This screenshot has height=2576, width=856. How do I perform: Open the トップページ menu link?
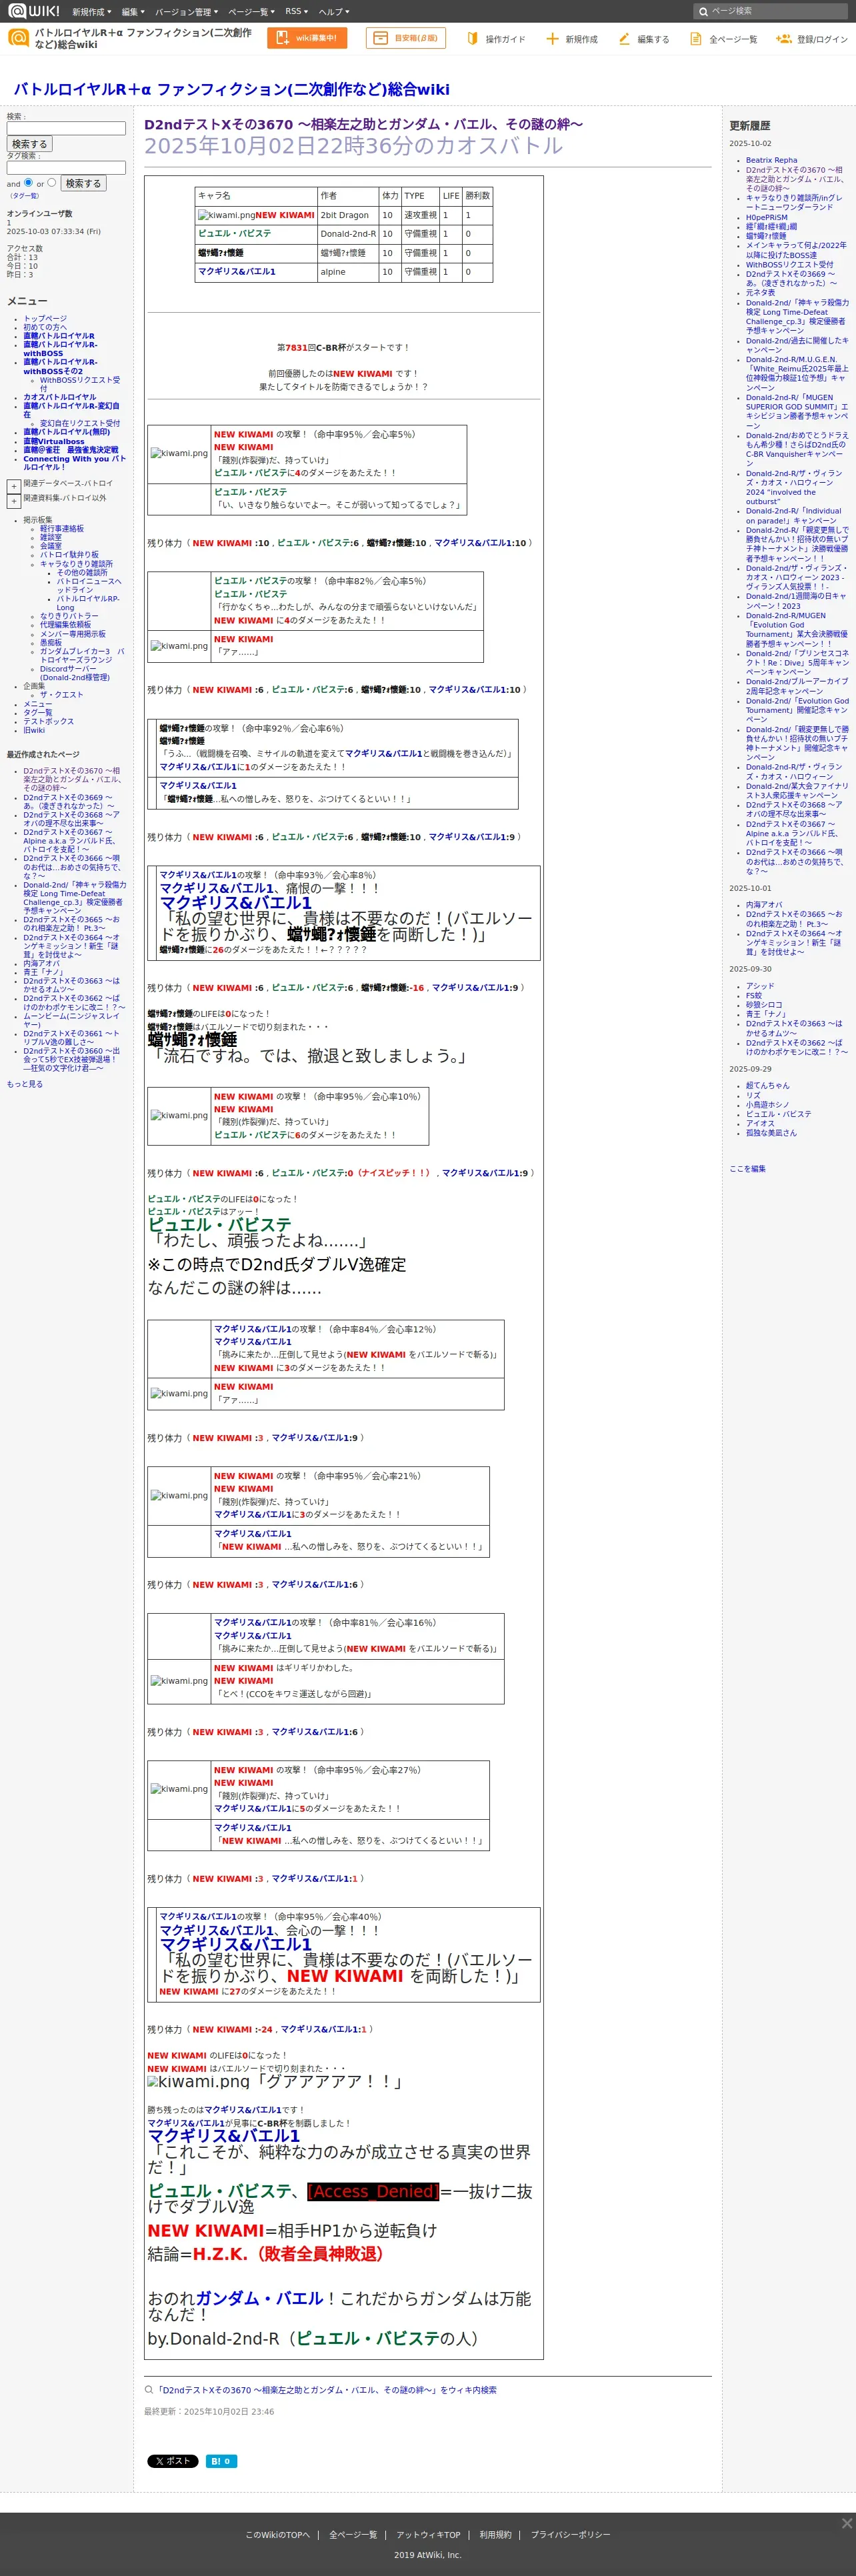click(45, 319)
